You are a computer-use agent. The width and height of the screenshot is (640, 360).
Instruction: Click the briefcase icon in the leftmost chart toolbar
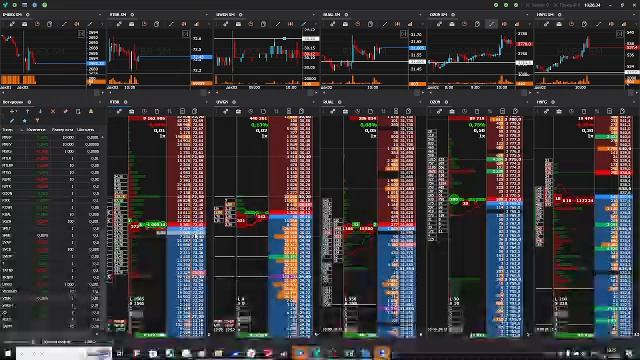24,24
